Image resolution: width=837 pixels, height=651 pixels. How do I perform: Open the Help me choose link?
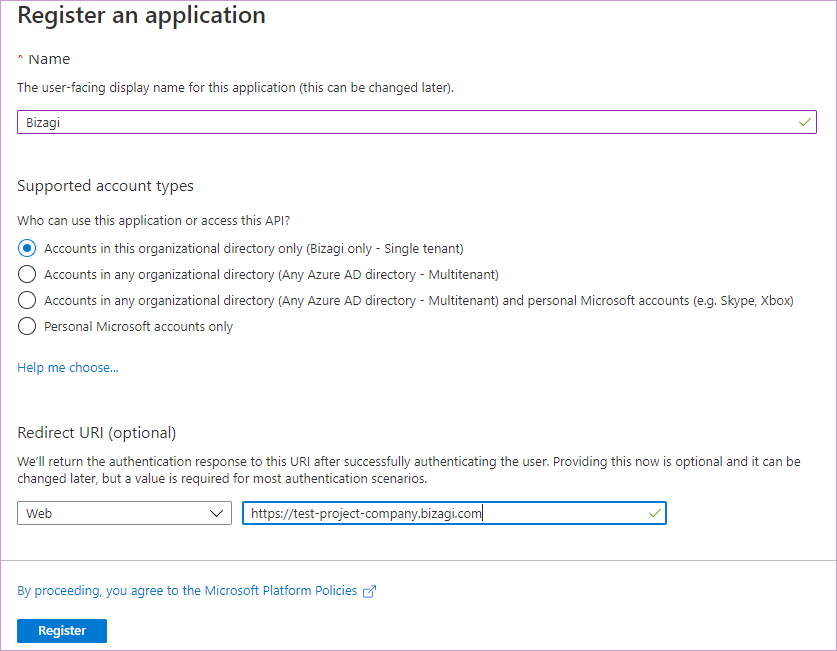tap(68, 368)
